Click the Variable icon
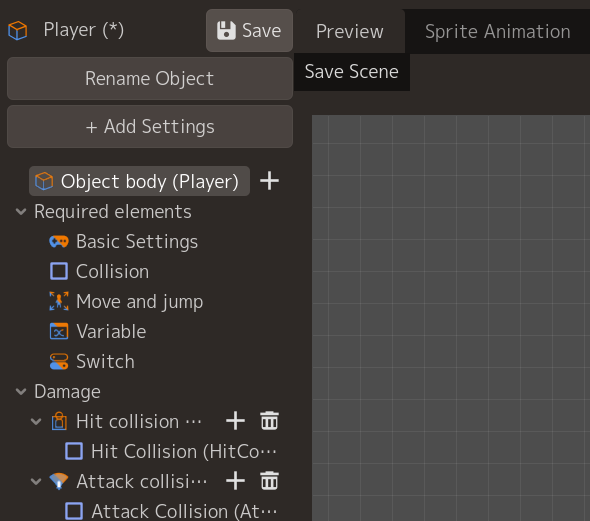This screenshot has width=590, height=521. pyautogui.click(x=59, y=331)
